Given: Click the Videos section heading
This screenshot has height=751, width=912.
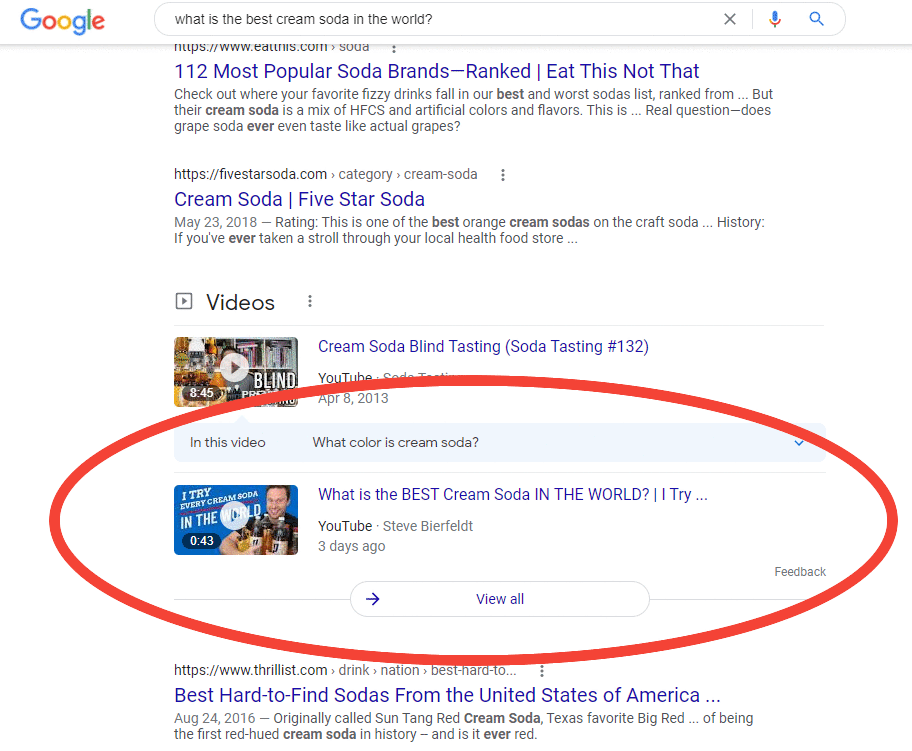Looking at the screenshot, I should [x=240, y=302].
